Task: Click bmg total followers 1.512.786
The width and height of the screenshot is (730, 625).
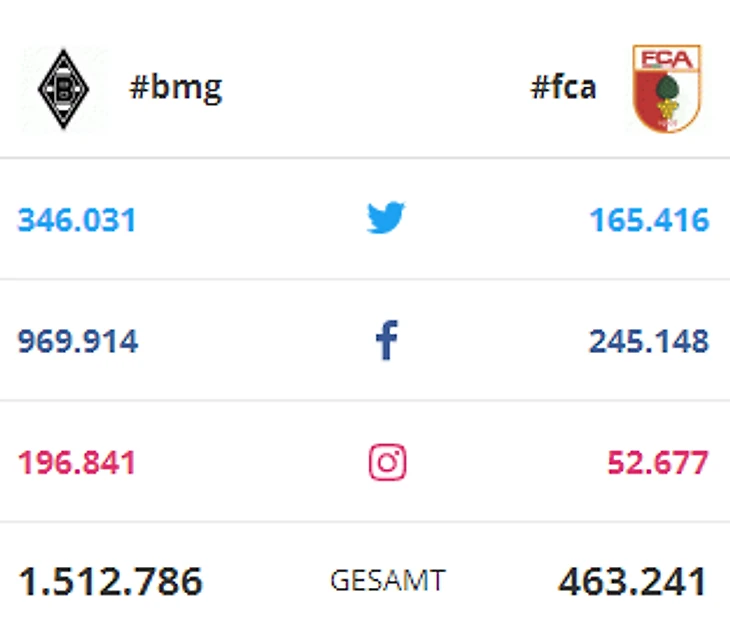Action: (111, 581)
